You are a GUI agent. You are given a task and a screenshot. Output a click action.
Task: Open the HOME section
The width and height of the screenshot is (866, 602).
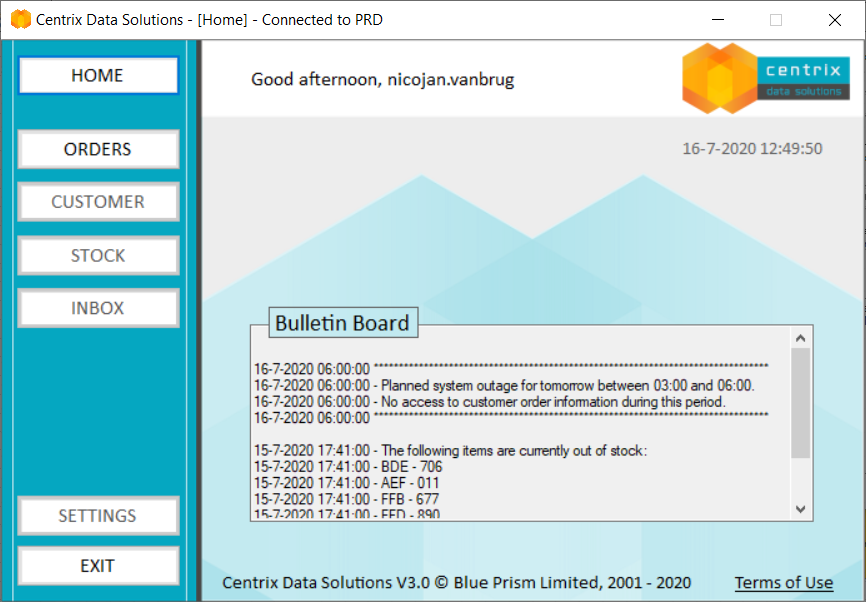(x=98, y=75)
